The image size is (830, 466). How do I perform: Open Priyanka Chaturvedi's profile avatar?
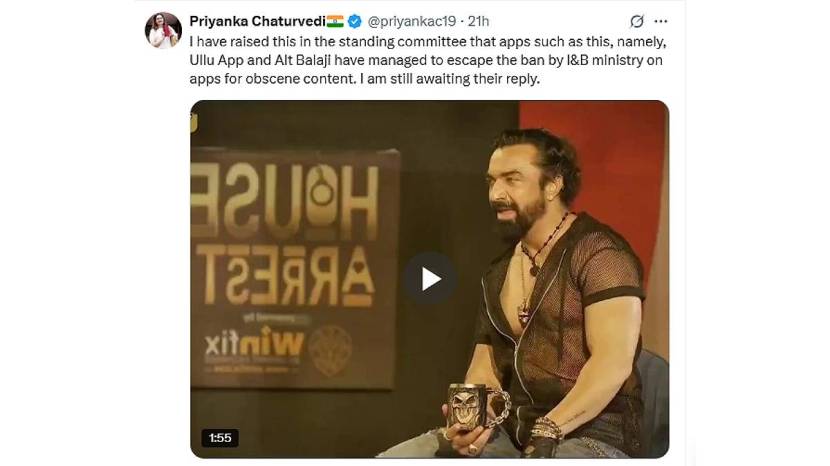tap(164, 30)
